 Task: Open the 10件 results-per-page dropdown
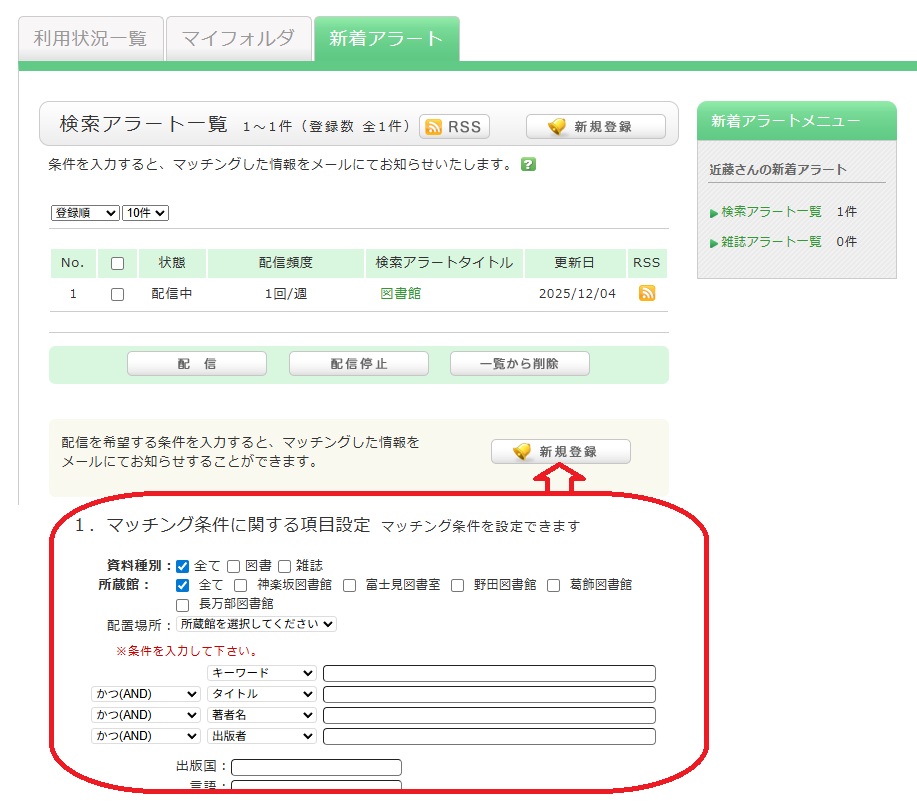point(146,213)
